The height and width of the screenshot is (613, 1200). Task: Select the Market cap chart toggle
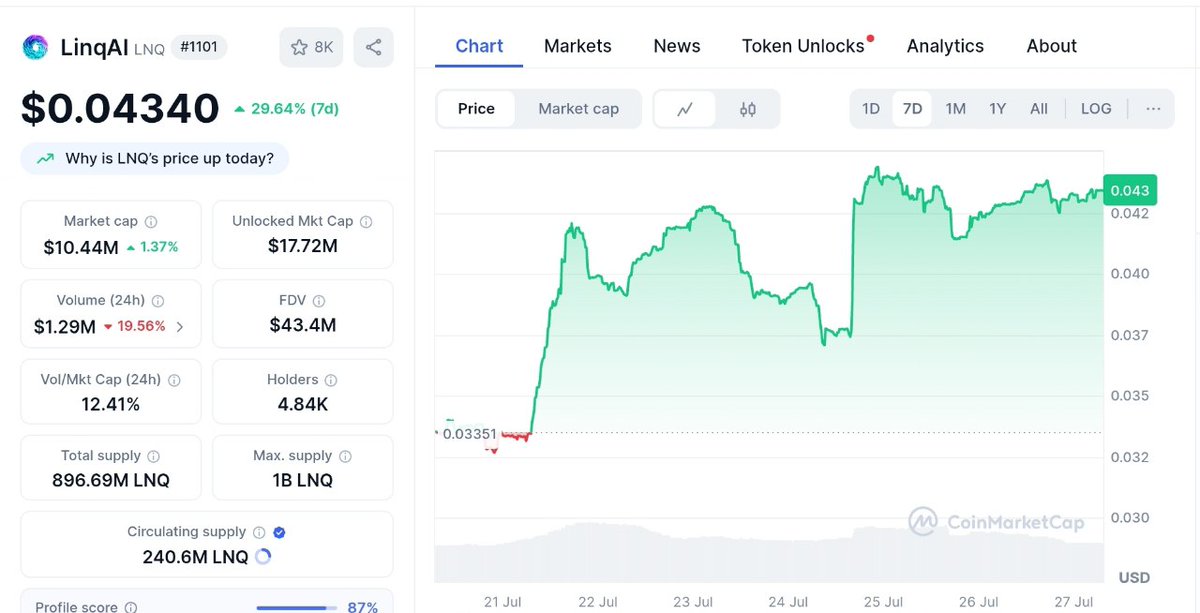click(578, 109)
